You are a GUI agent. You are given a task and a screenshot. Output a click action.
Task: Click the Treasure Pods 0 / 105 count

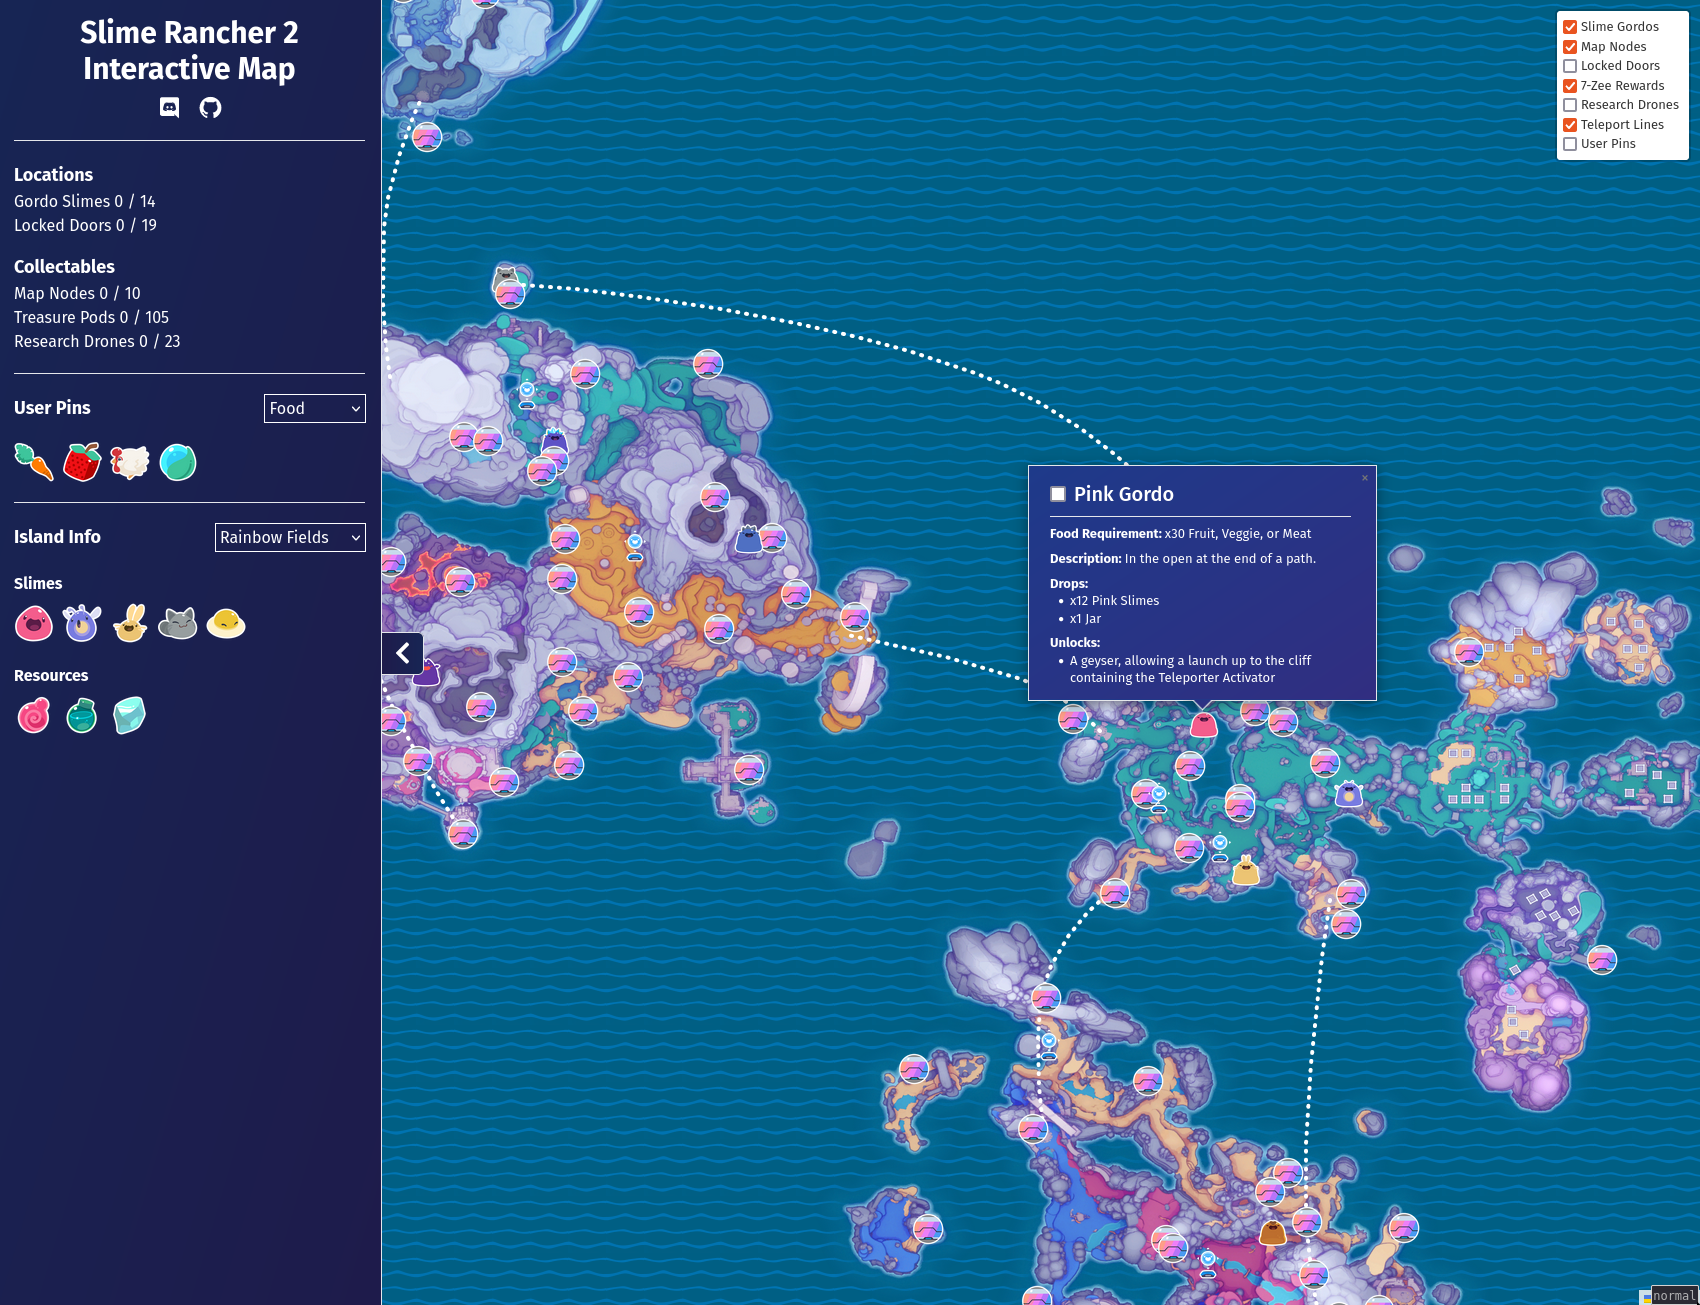[x=91, y=317]
